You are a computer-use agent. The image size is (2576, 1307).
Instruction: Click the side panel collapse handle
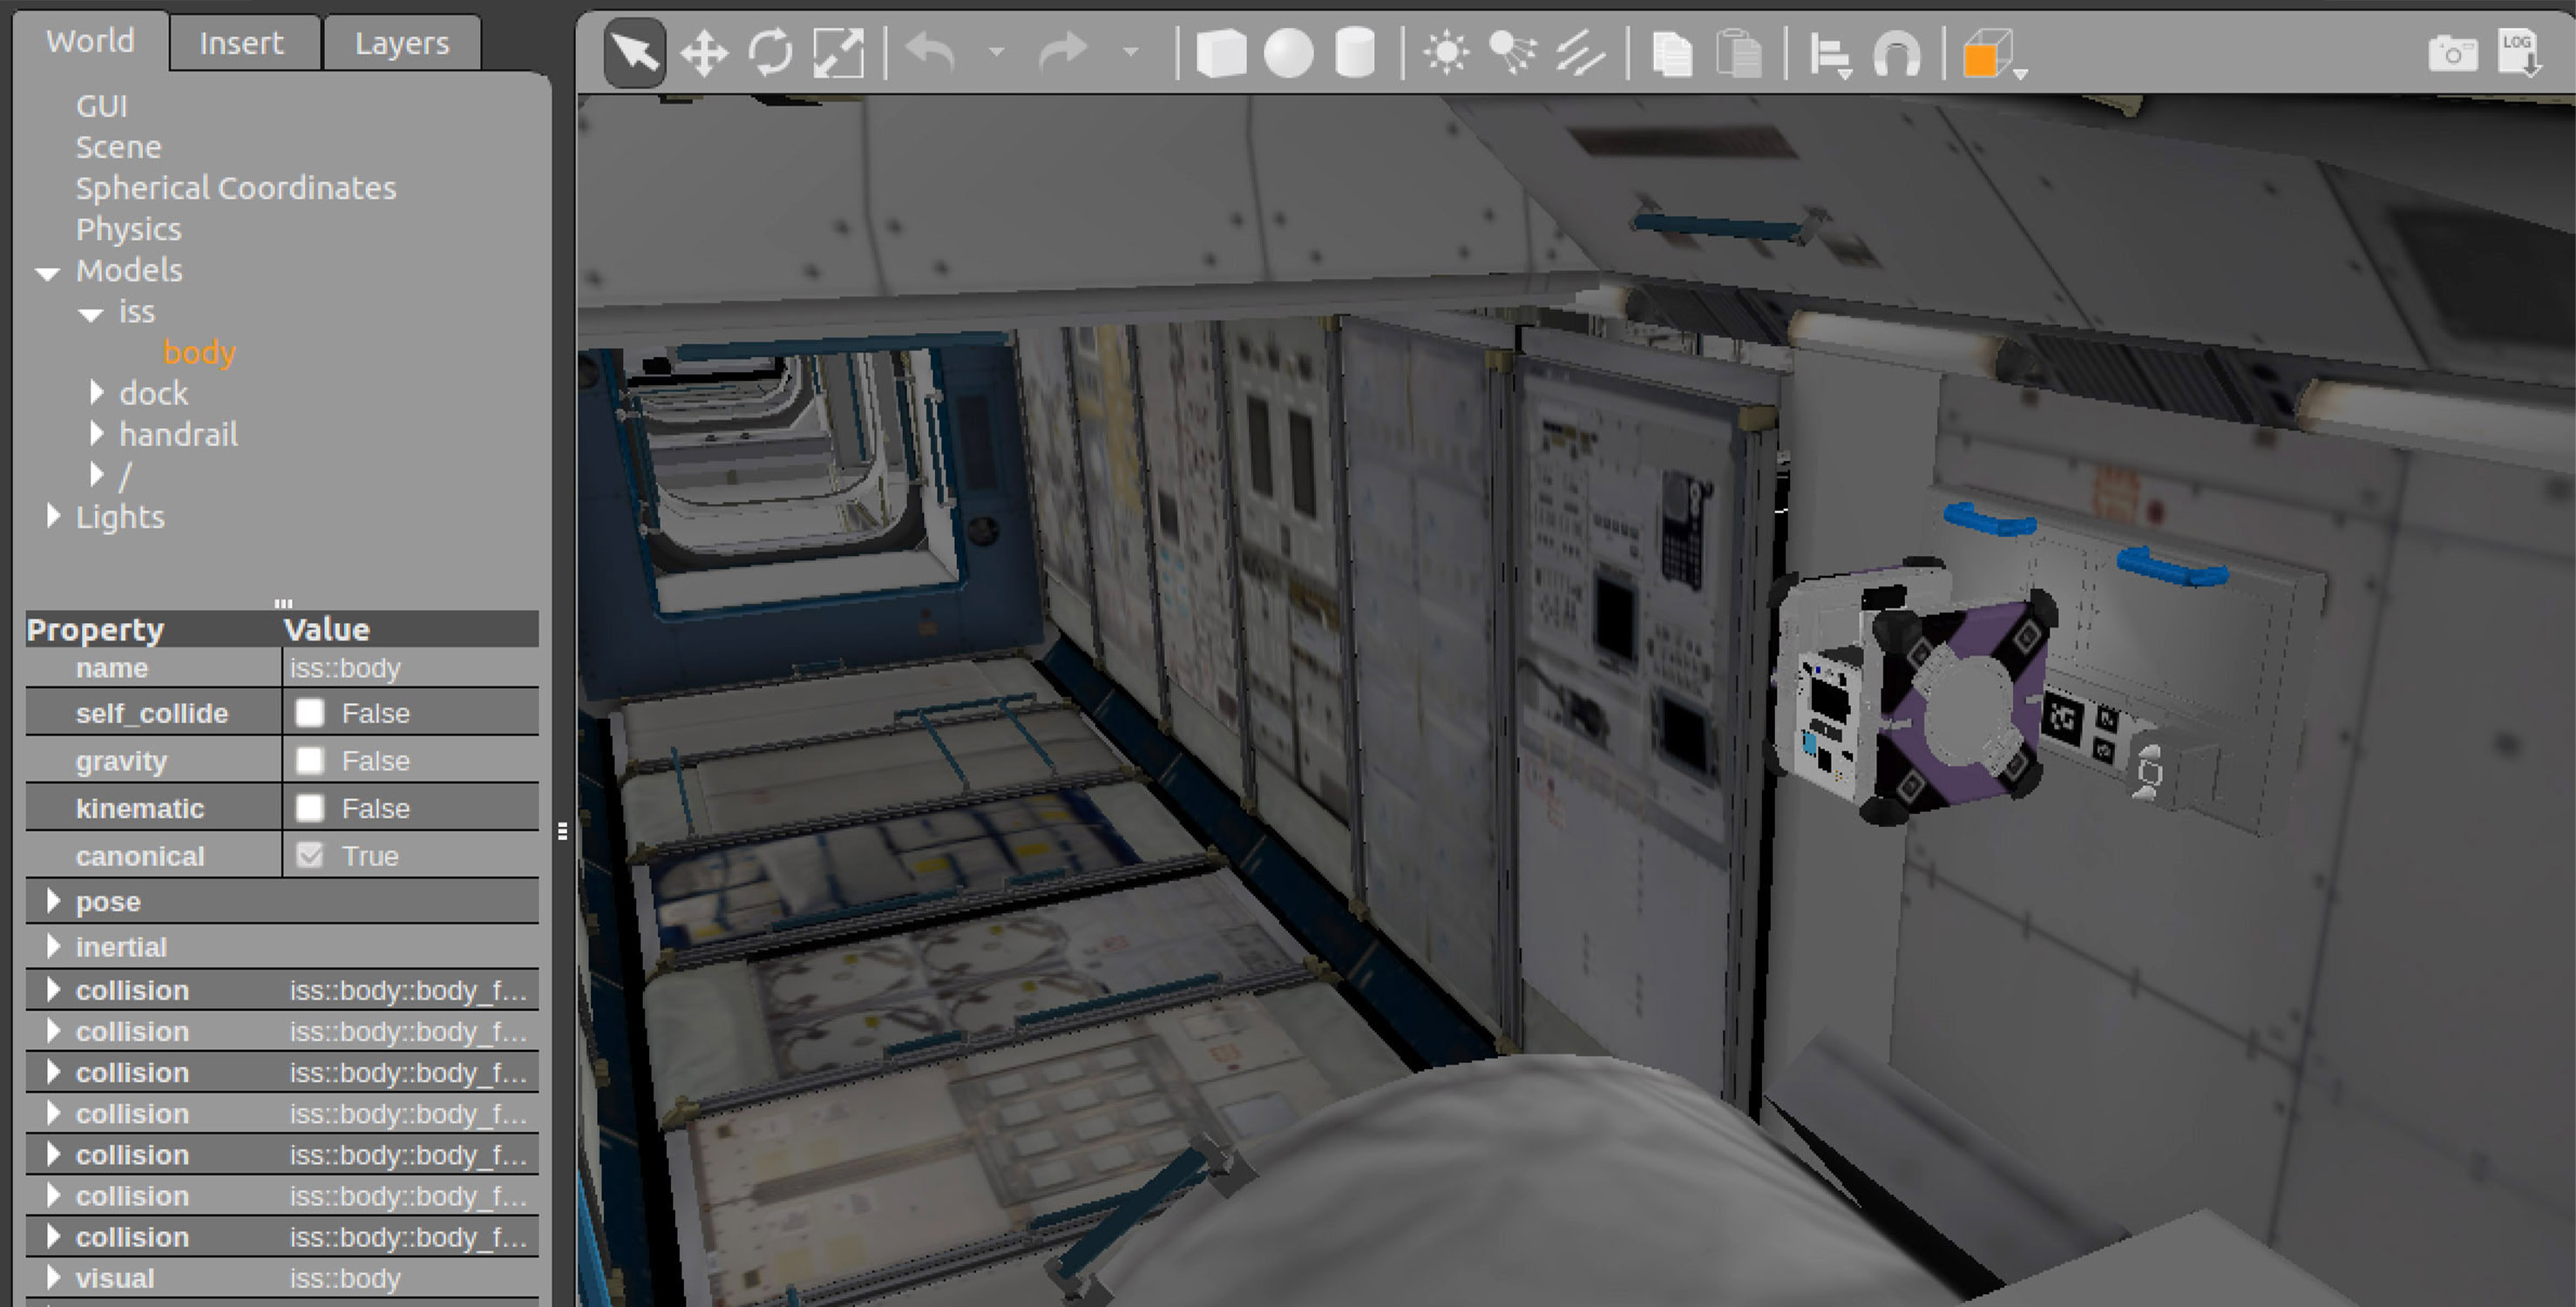563,831
